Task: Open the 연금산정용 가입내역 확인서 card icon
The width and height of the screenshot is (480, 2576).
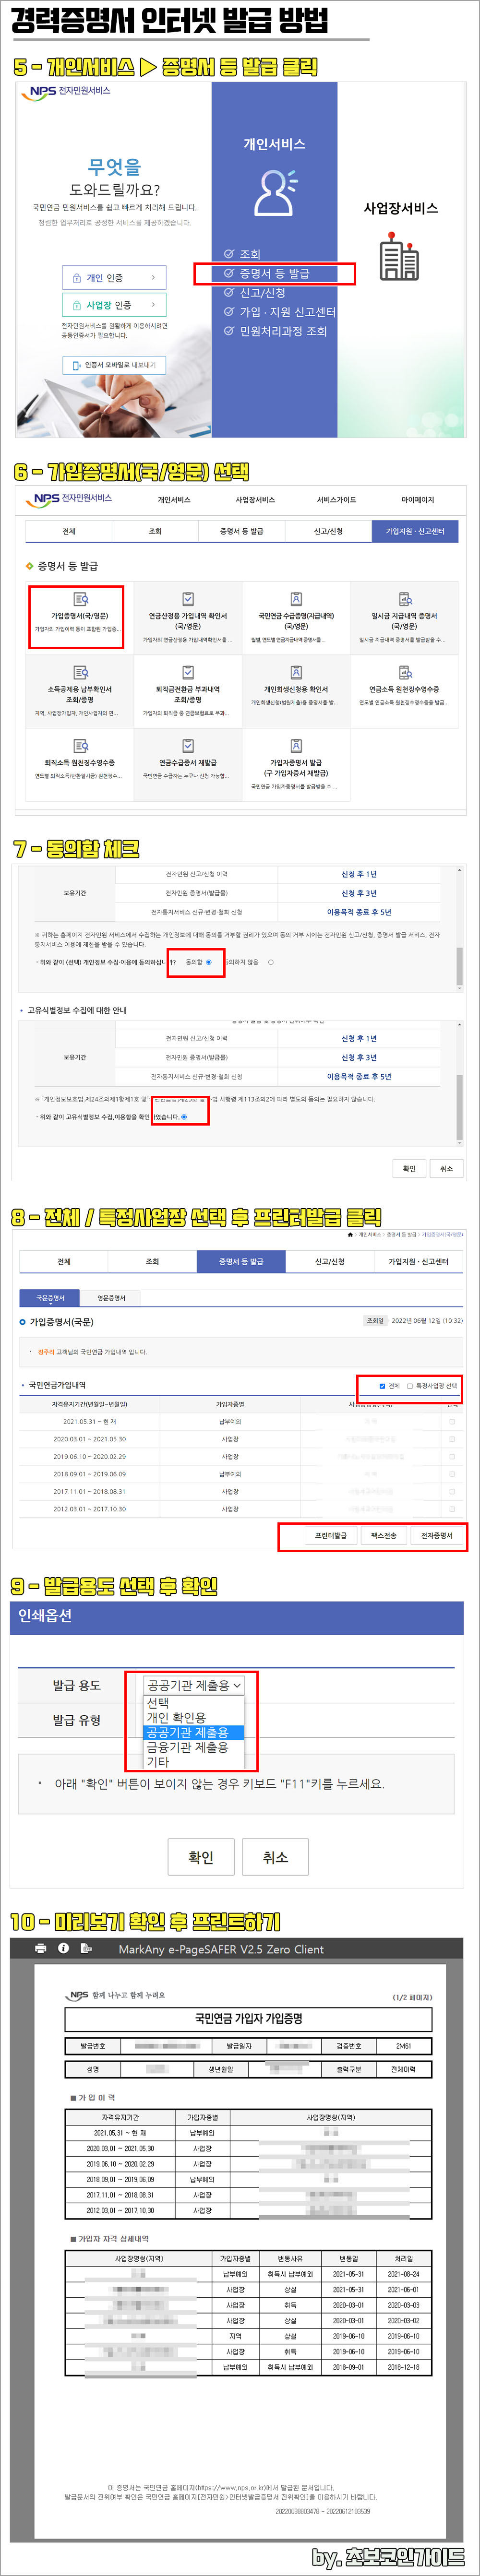Action: pyautogui.click(x=187, y=598)
